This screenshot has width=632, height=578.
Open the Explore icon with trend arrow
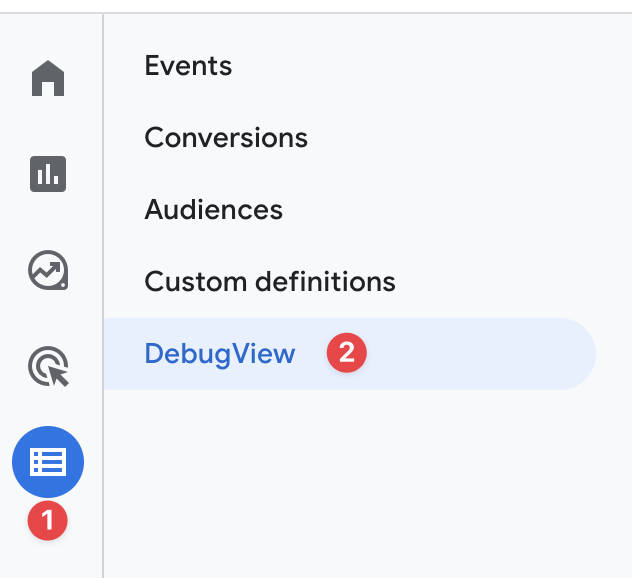click(x=48, y=270)
